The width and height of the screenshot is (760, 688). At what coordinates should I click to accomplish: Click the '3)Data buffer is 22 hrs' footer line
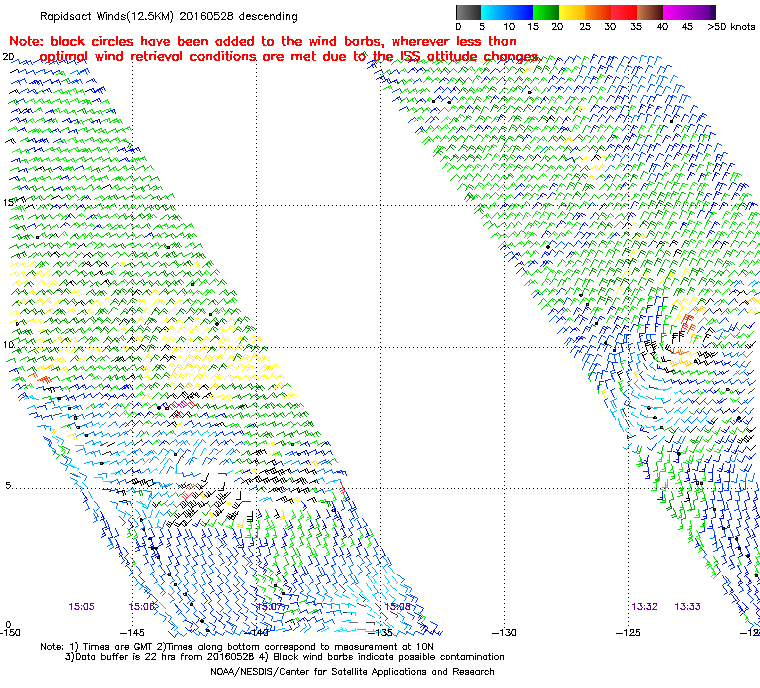click(x=285, y=657)
